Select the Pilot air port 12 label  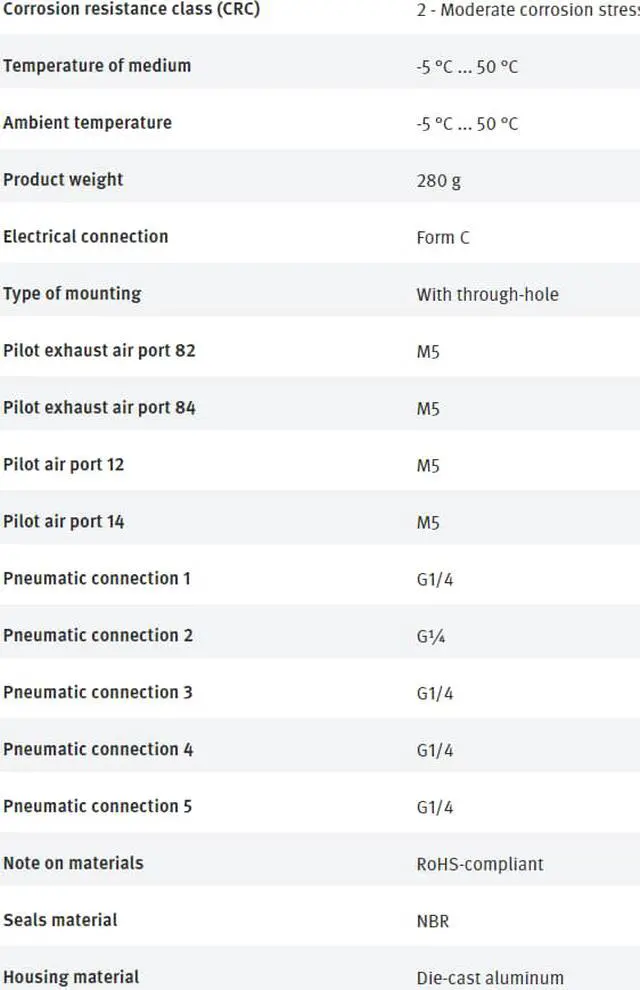coord(64,465)
